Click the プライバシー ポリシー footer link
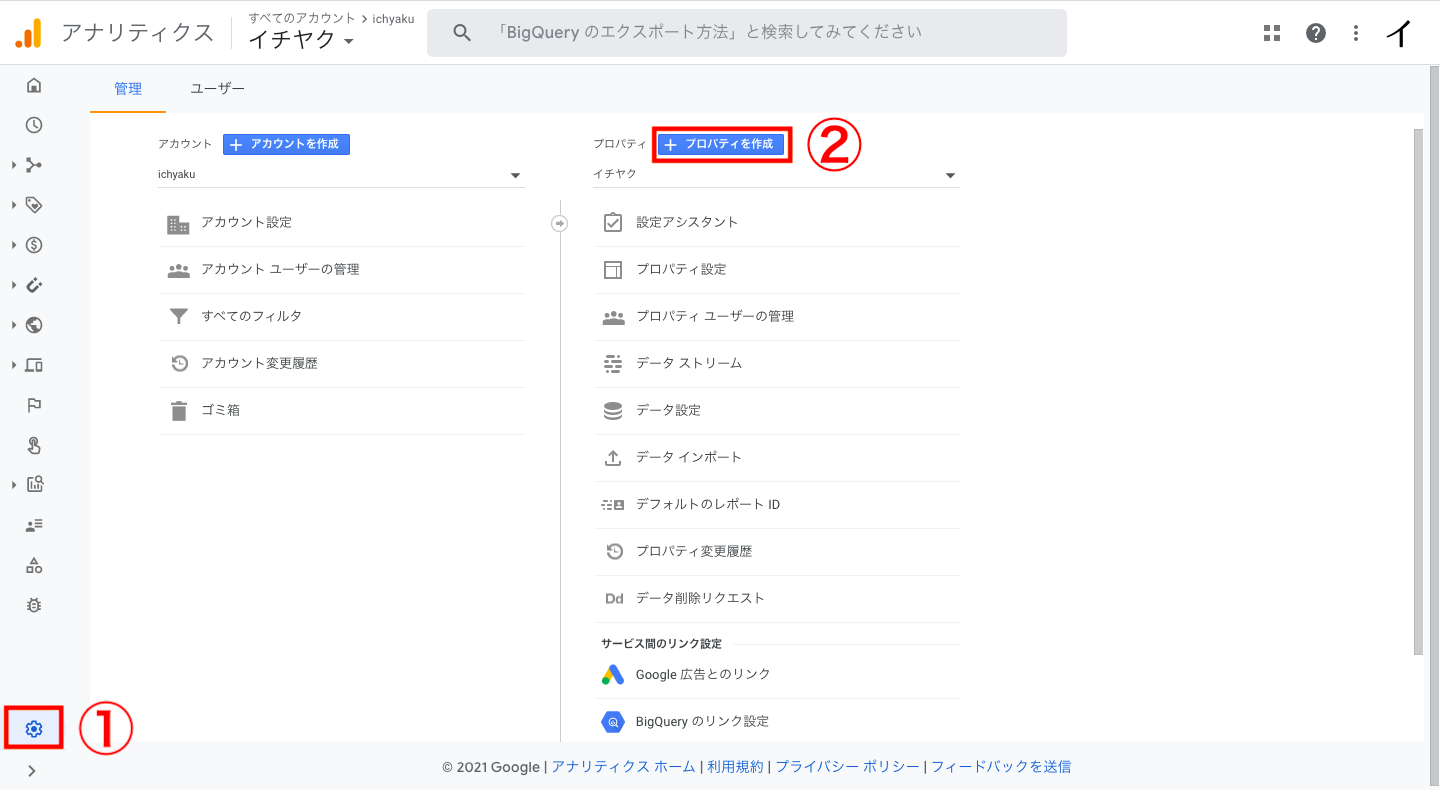Image resolution: width=1440 pixels, height=790 pixels. pos(848,767)
